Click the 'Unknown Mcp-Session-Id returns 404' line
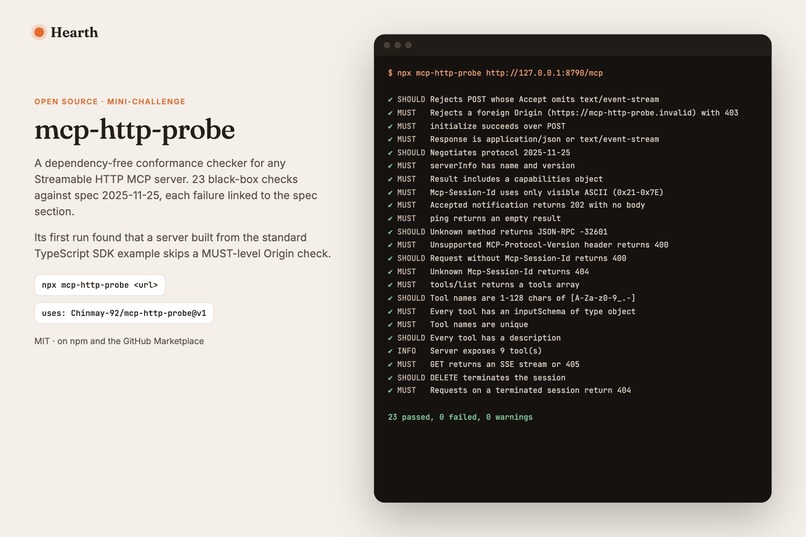The width and height of the screenshot is (806, 537). [489, 271]
